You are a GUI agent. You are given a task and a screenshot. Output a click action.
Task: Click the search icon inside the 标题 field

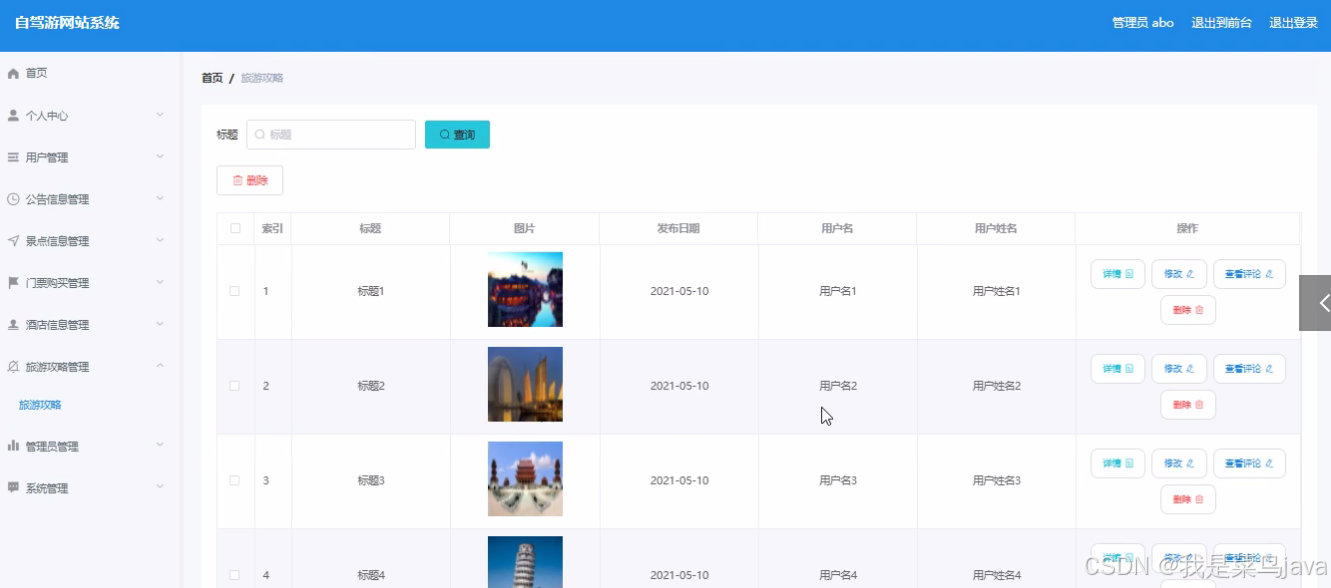pyautogui.click(x=261, y=135)
